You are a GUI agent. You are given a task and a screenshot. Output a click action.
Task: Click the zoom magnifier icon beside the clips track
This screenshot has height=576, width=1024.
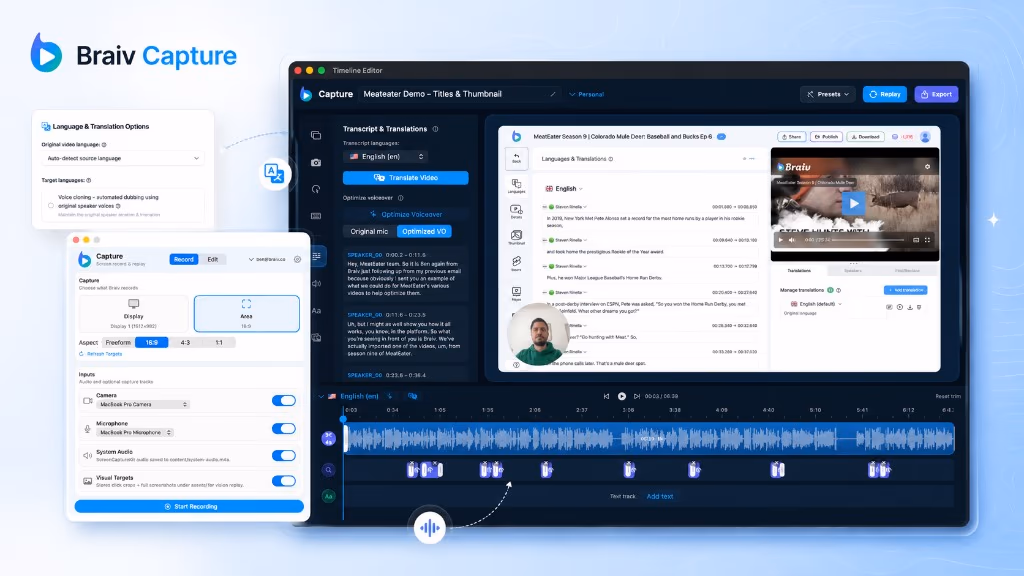328,470
